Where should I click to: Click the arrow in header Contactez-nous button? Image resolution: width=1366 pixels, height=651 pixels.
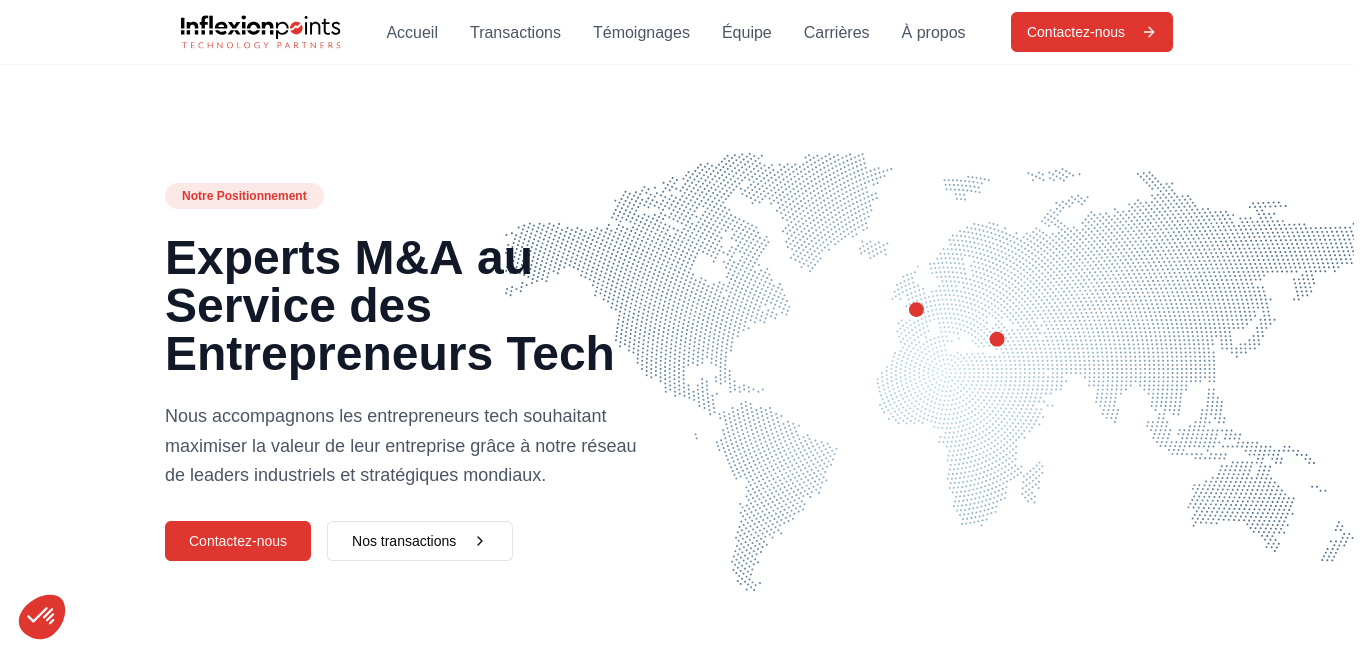click(x=1149, y=32)
